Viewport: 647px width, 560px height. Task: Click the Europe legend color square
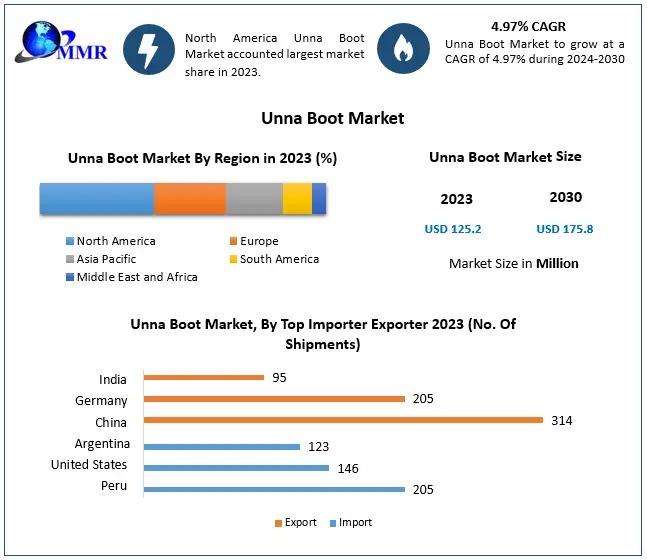point(234,241)
